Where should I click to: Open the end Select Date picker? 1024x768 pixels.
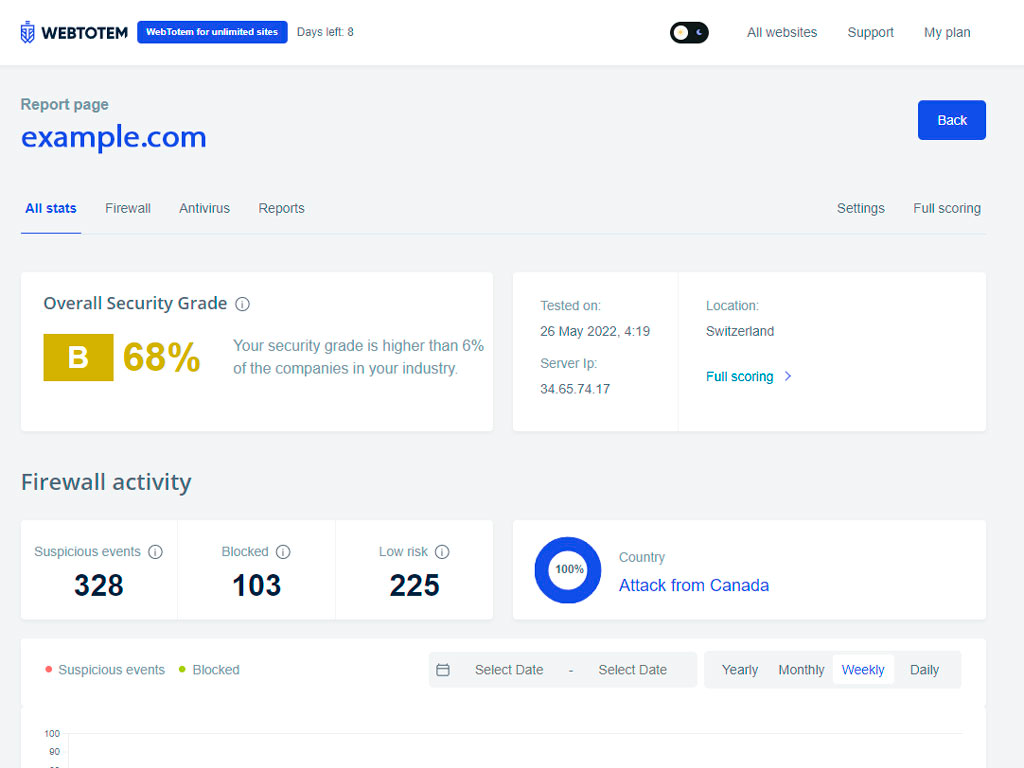[x=632, y=670]
